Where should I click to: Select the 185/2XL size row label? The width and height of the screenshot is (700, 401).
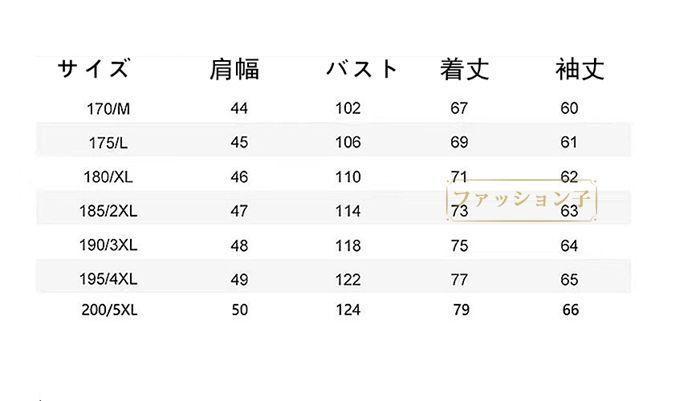(x=108, y=211)
